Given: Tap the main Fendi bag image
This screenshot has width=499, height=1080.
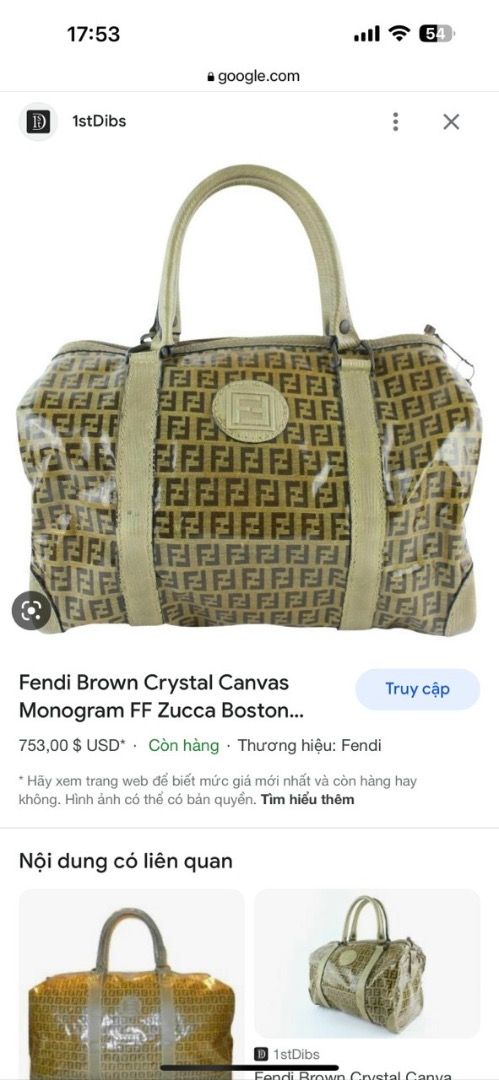Looking at the screenshot, I should pos(250,399).
